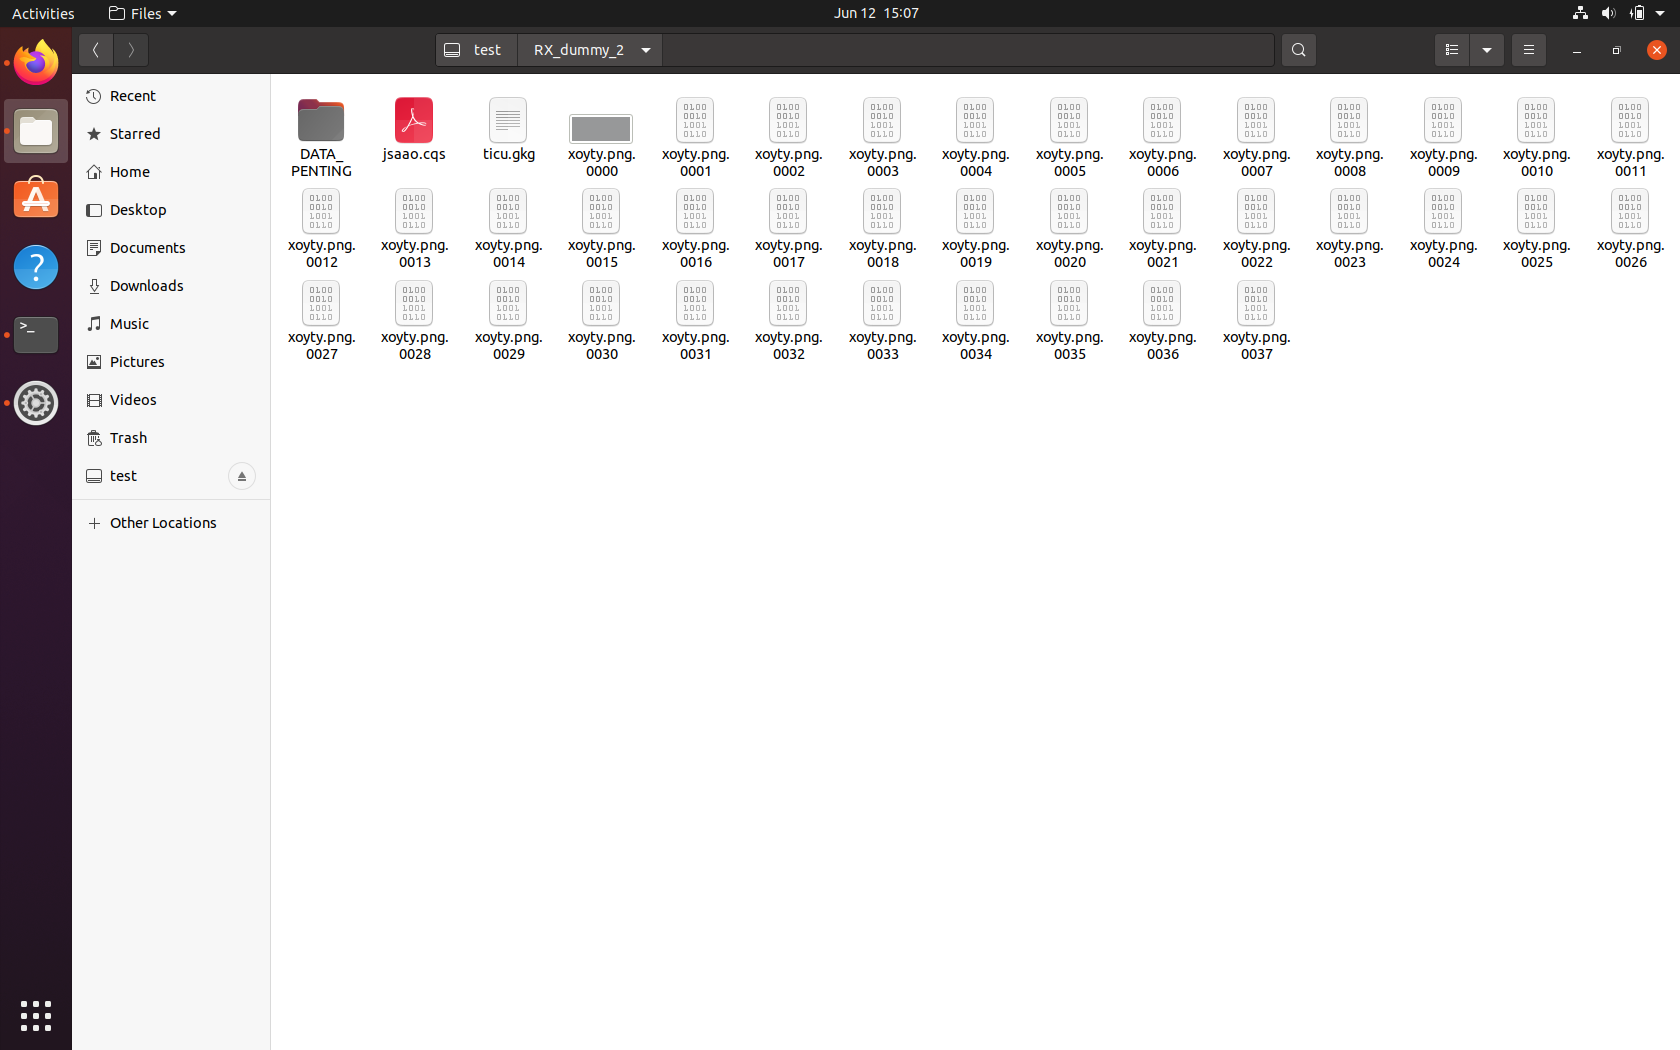
Task: Open the DATA_PENTING folder
Action: 320,120
